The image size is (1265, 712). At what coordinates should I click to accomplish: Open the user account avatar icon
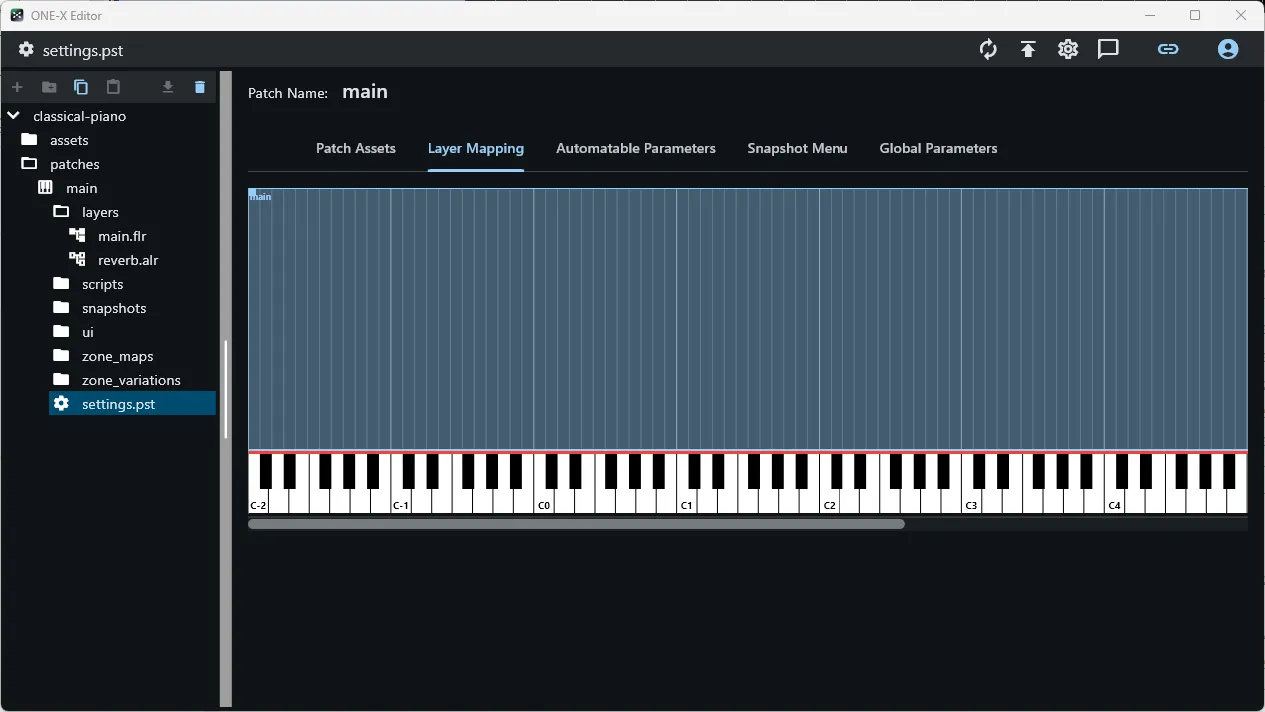point(1228,49)
